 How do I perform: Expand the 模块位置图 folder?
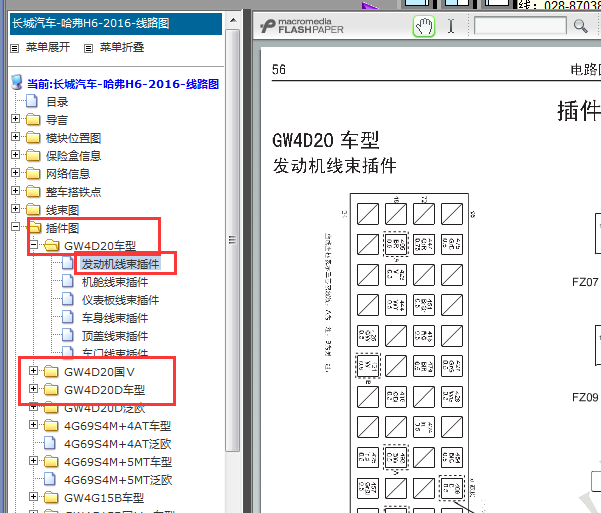15,136
